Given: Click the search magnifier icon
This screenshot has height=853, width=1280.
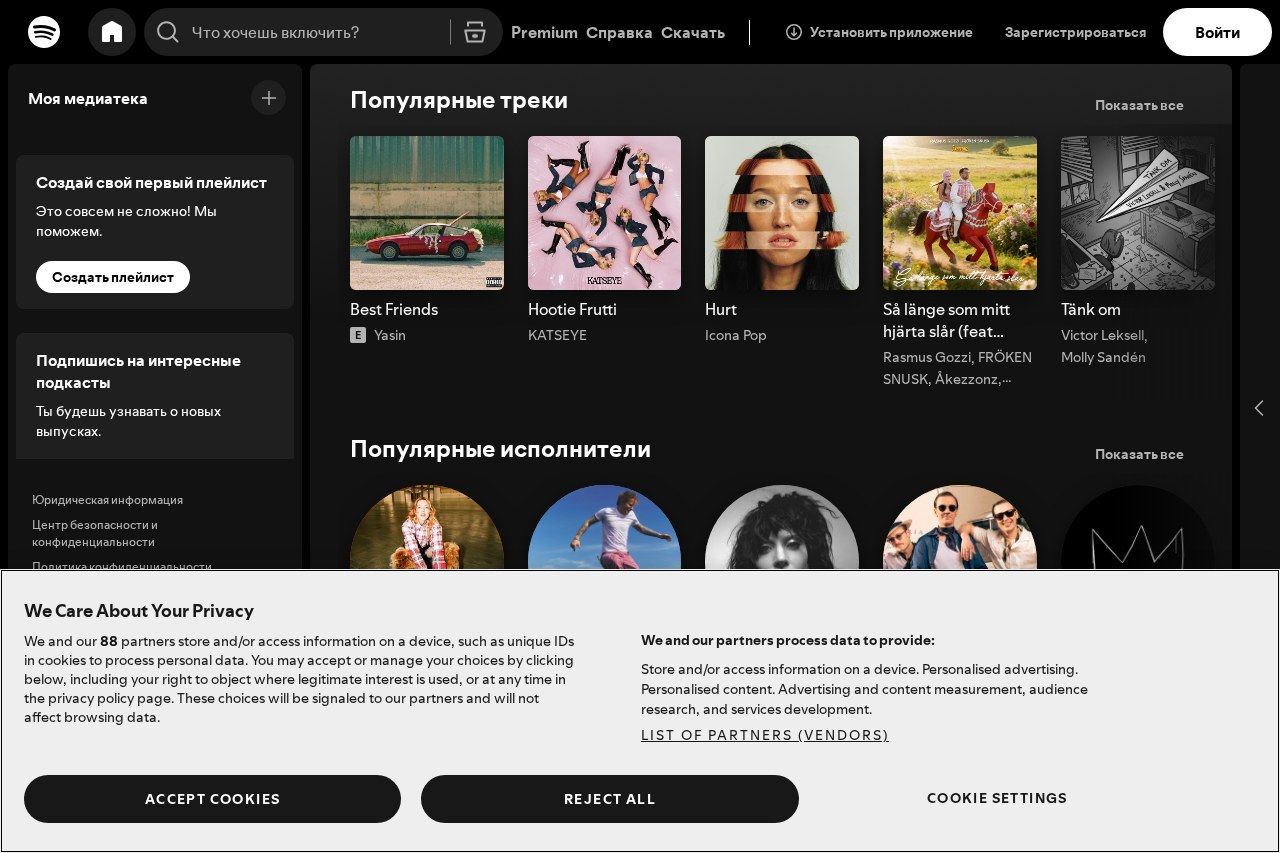Looking at the screenshot, I should [168, 32].
